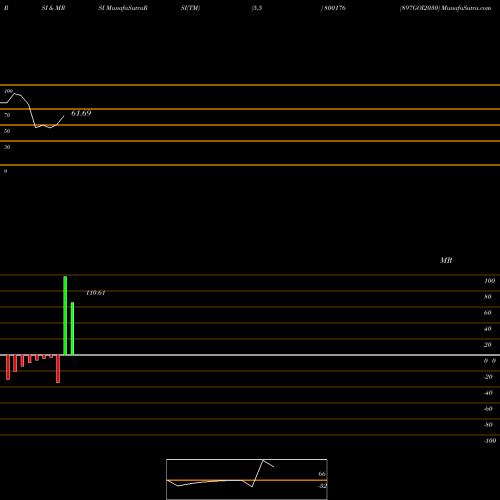The image size is (500, 500).
Task: Click the 32 label in mini chart
Action: [322, 486]
